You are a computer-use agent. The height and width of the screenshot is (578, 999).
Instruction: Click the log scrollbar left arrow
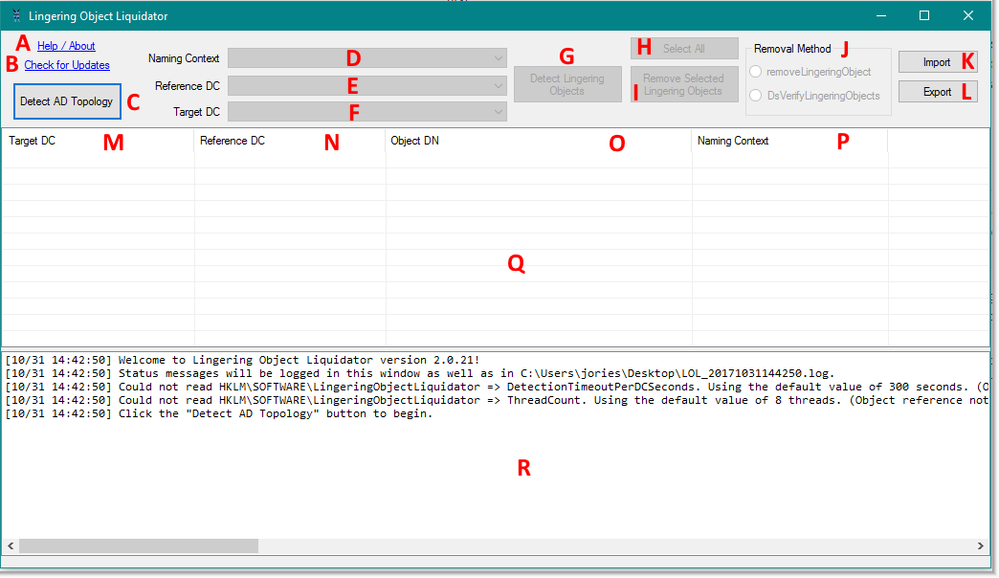pyautogui.click(x=11, y=546)
